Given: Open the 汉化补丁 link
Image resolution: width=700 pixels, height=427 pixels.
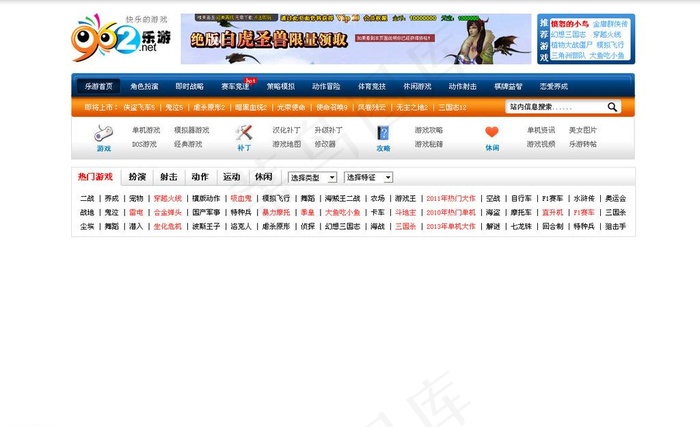Looking at the screenshot, I should [x=286, y=130].
